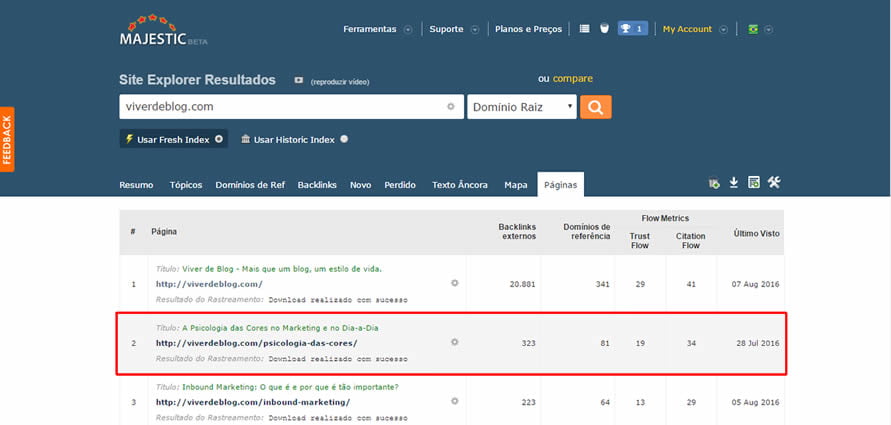Screen dimensions: 891x425
Task: Click Domínios de referência column header
Action: click(x=586, y=231)
